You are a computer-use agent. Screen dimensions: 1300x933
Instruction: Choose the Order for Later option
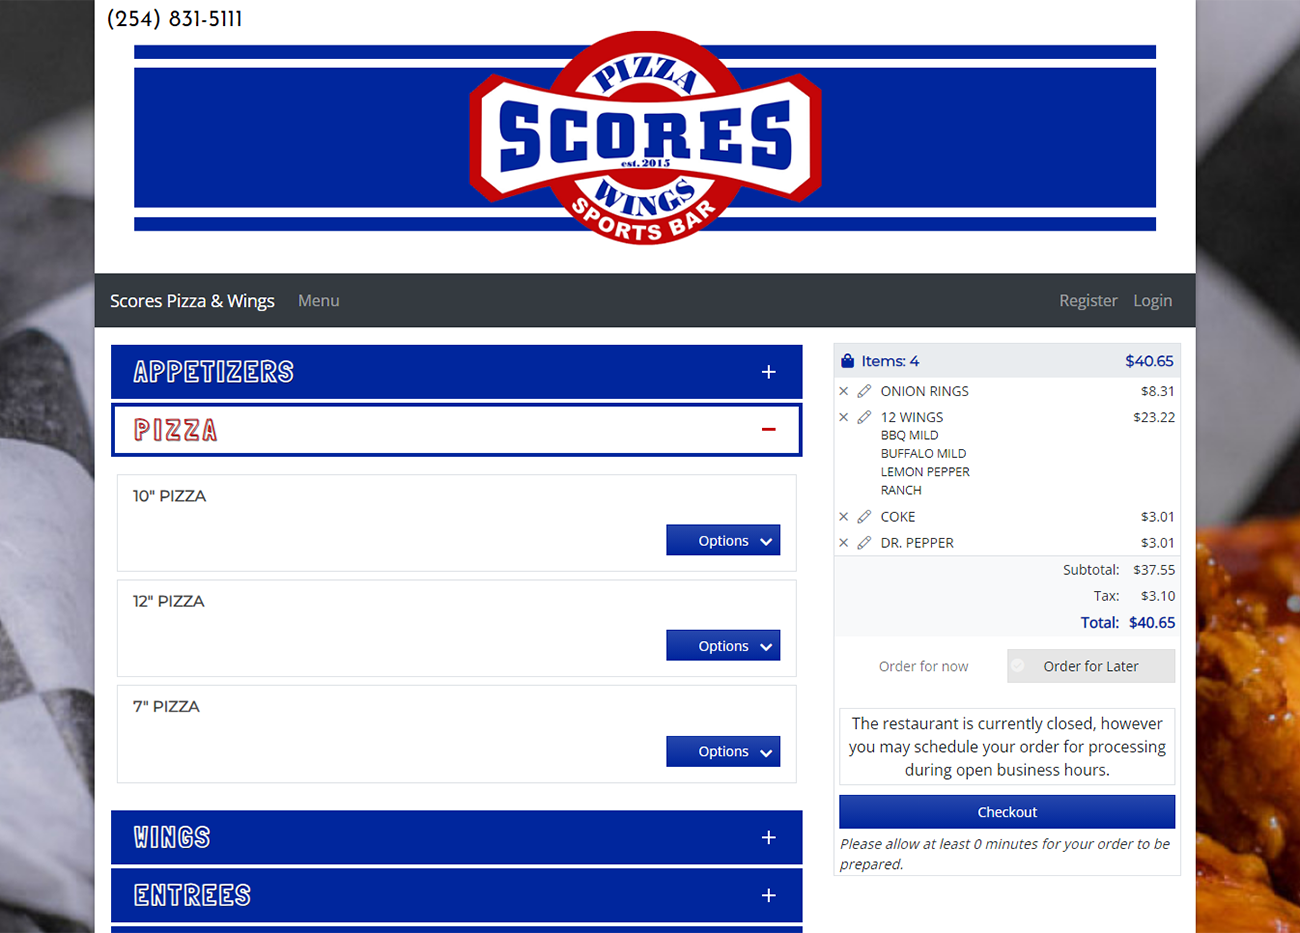click(1090, 666)
